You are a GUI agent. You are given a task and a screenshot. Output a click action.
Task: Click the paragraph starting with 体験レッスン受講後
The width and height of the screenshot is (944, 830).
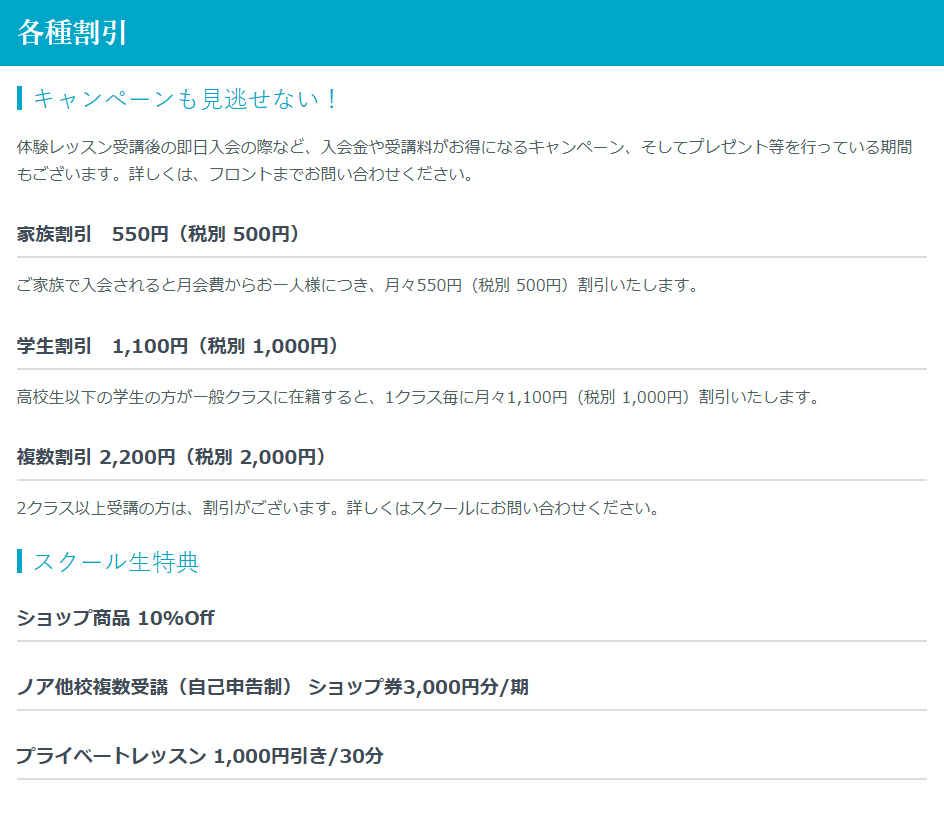464,147
